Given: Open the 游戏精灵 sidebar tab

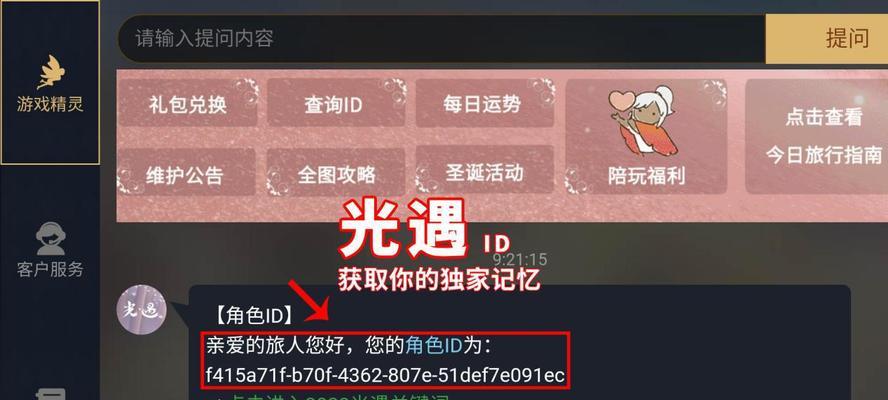Looking at the screenshot, I should coord(50,83).
